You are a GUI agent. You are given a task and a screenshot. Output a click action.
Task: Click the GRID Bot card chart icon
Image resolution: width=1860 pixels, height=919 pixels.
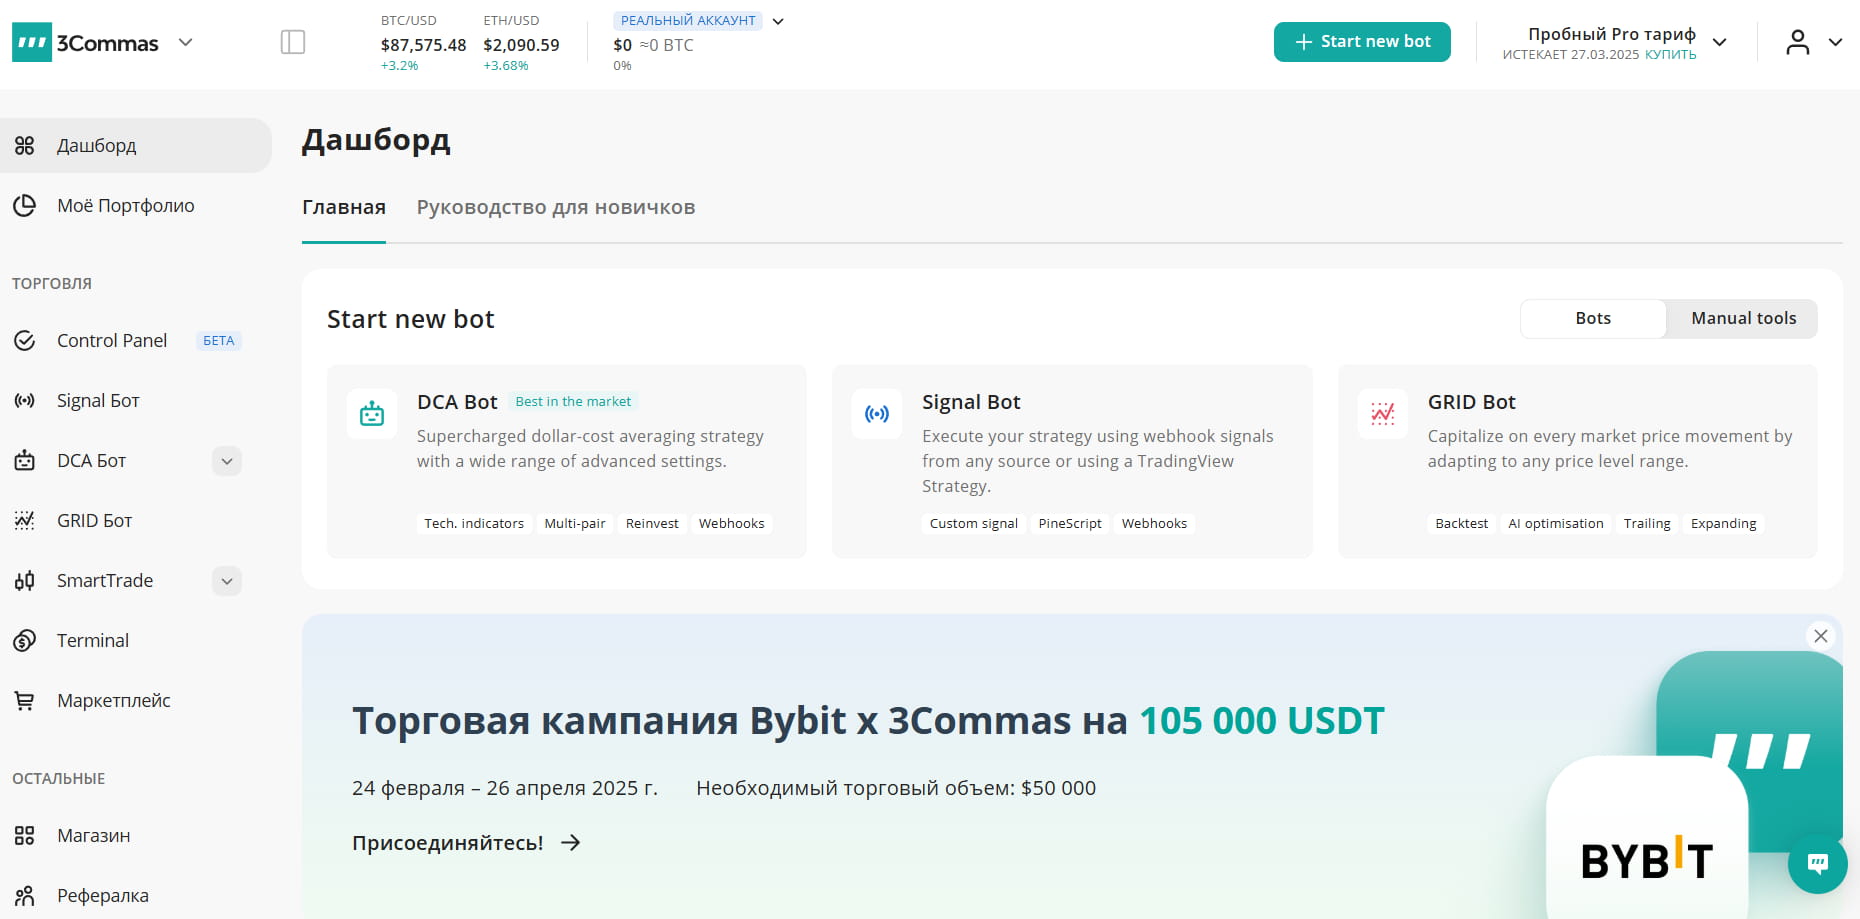pos(1383,414)
